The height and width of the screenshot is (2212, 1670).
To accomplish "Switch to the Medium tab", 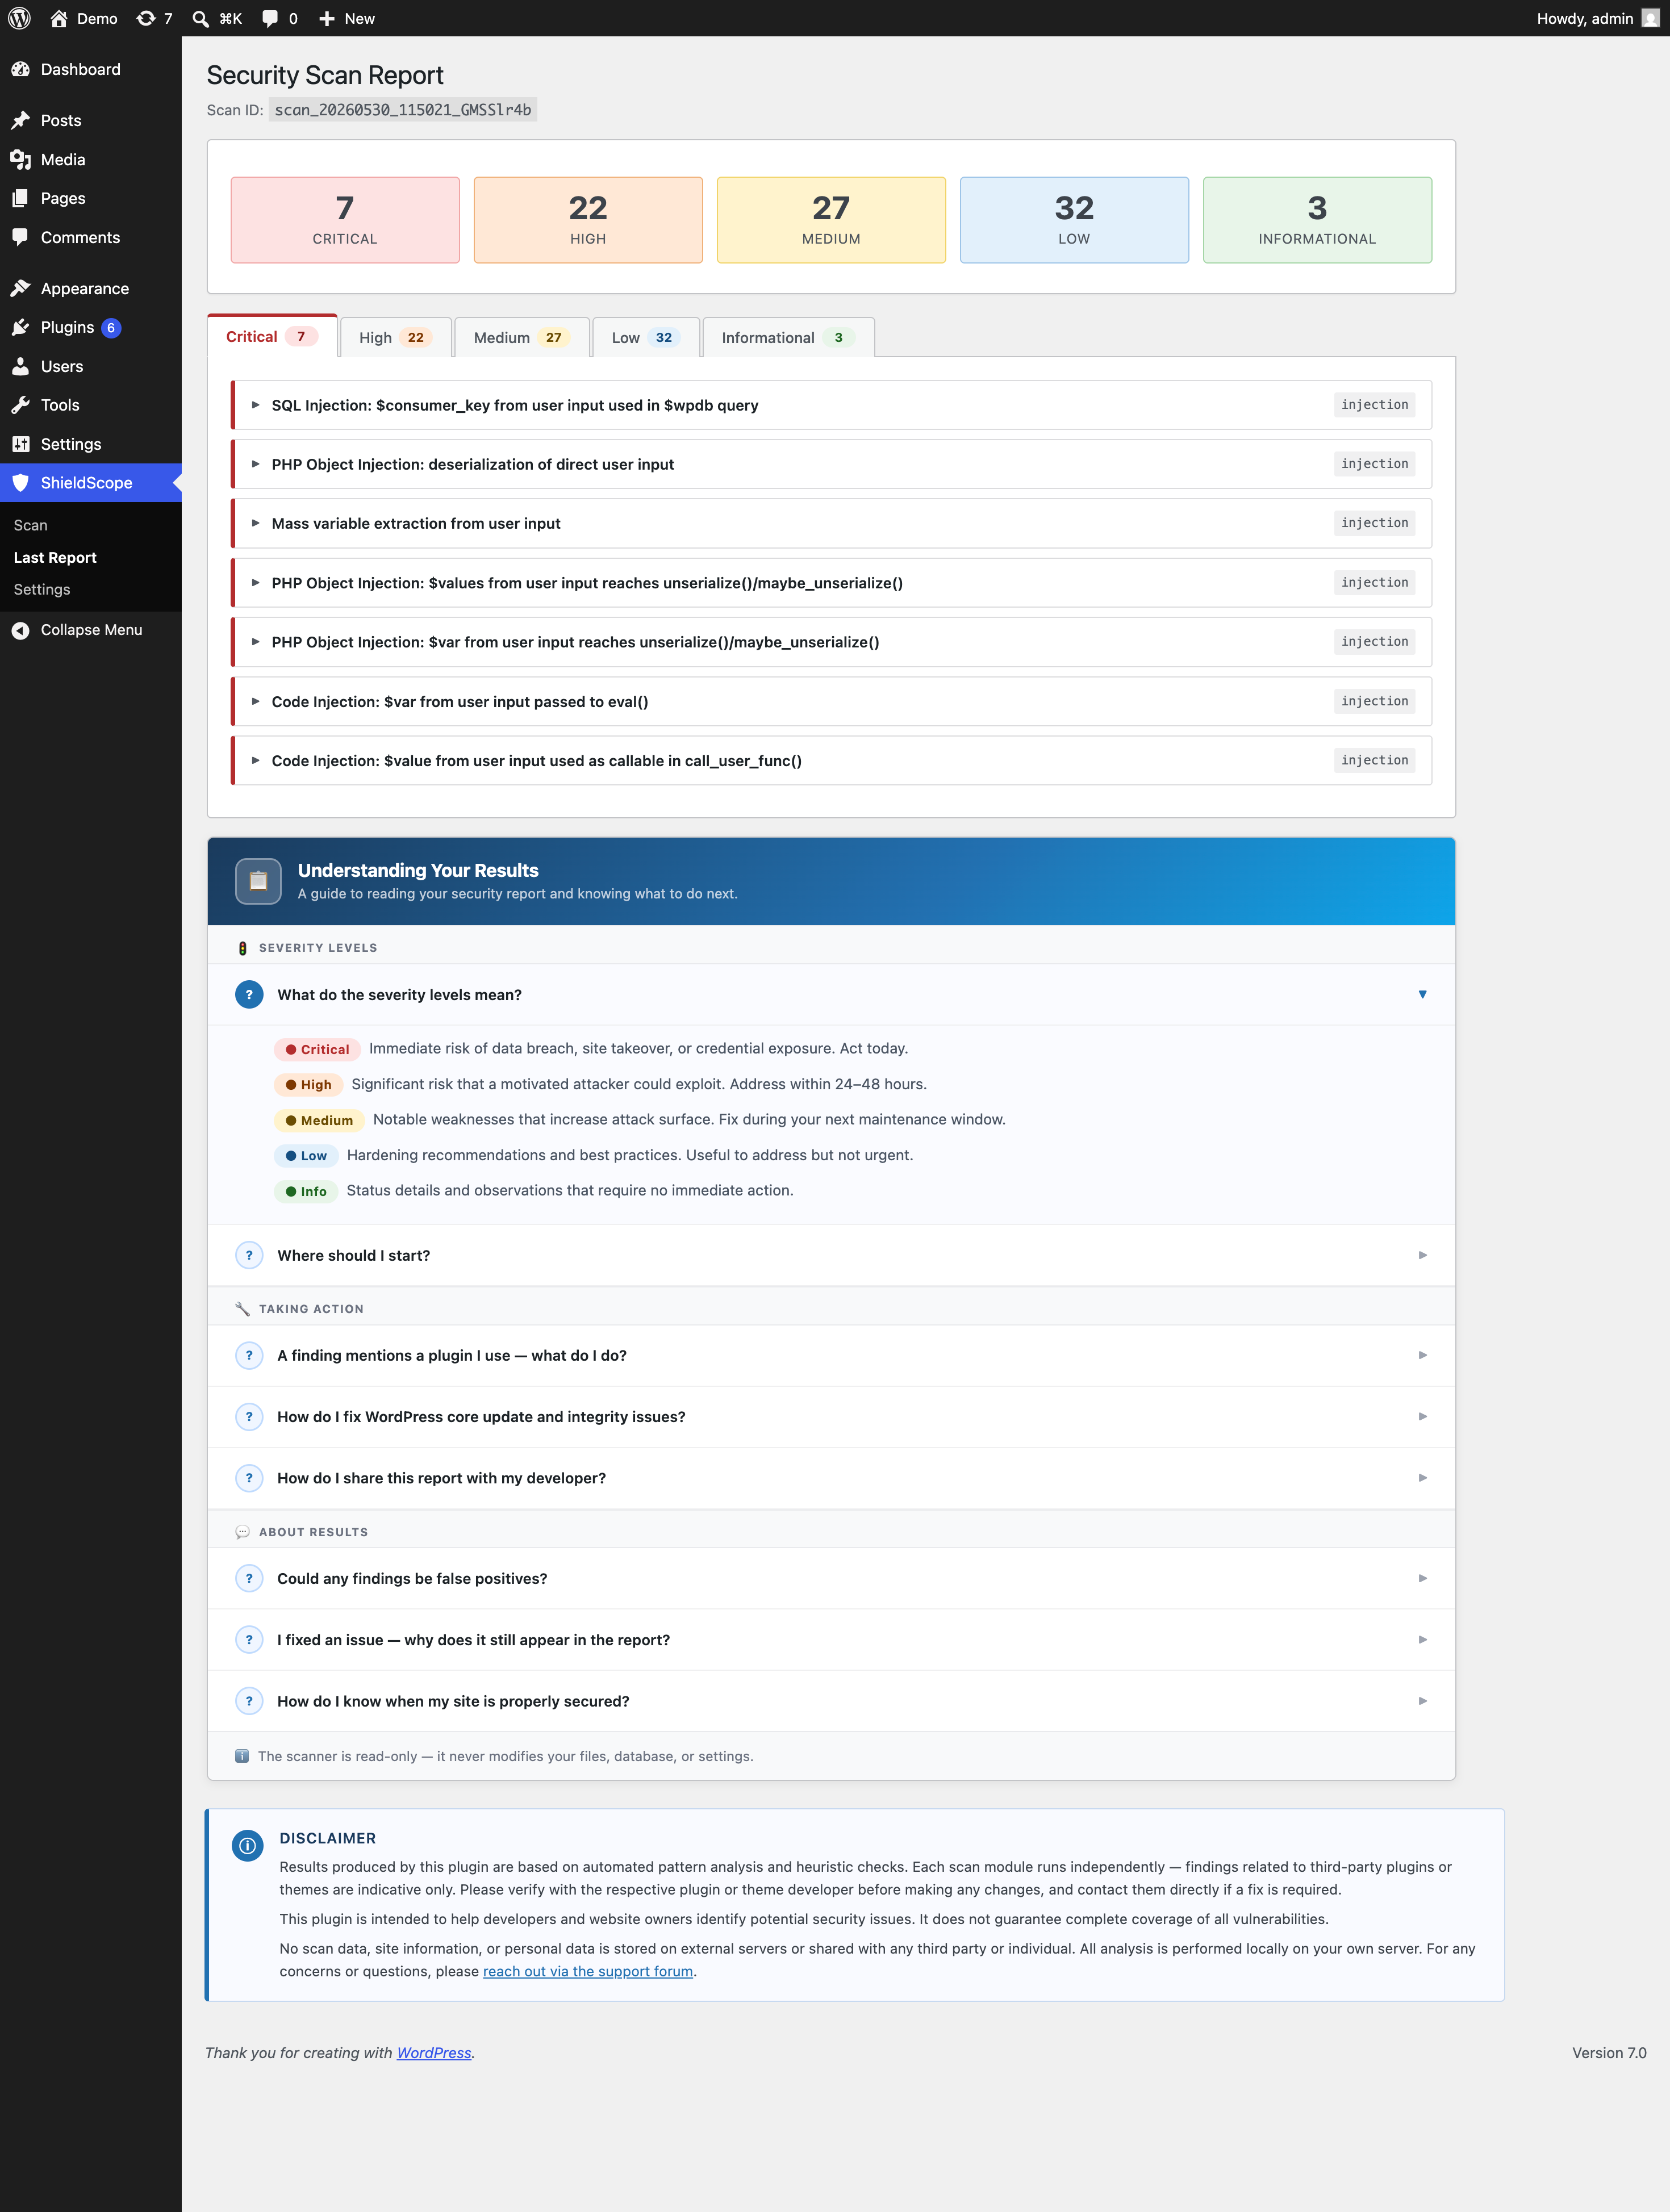I will pyautogui.click(x=521, y=337).
